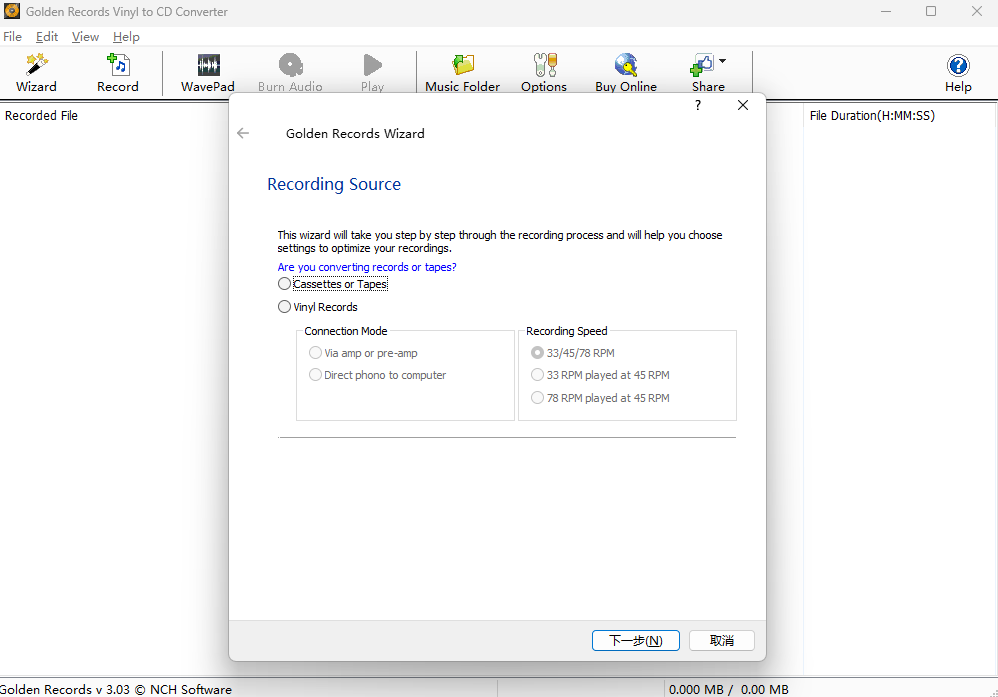Expand the Share dropdown arrow

pos(722,62)
